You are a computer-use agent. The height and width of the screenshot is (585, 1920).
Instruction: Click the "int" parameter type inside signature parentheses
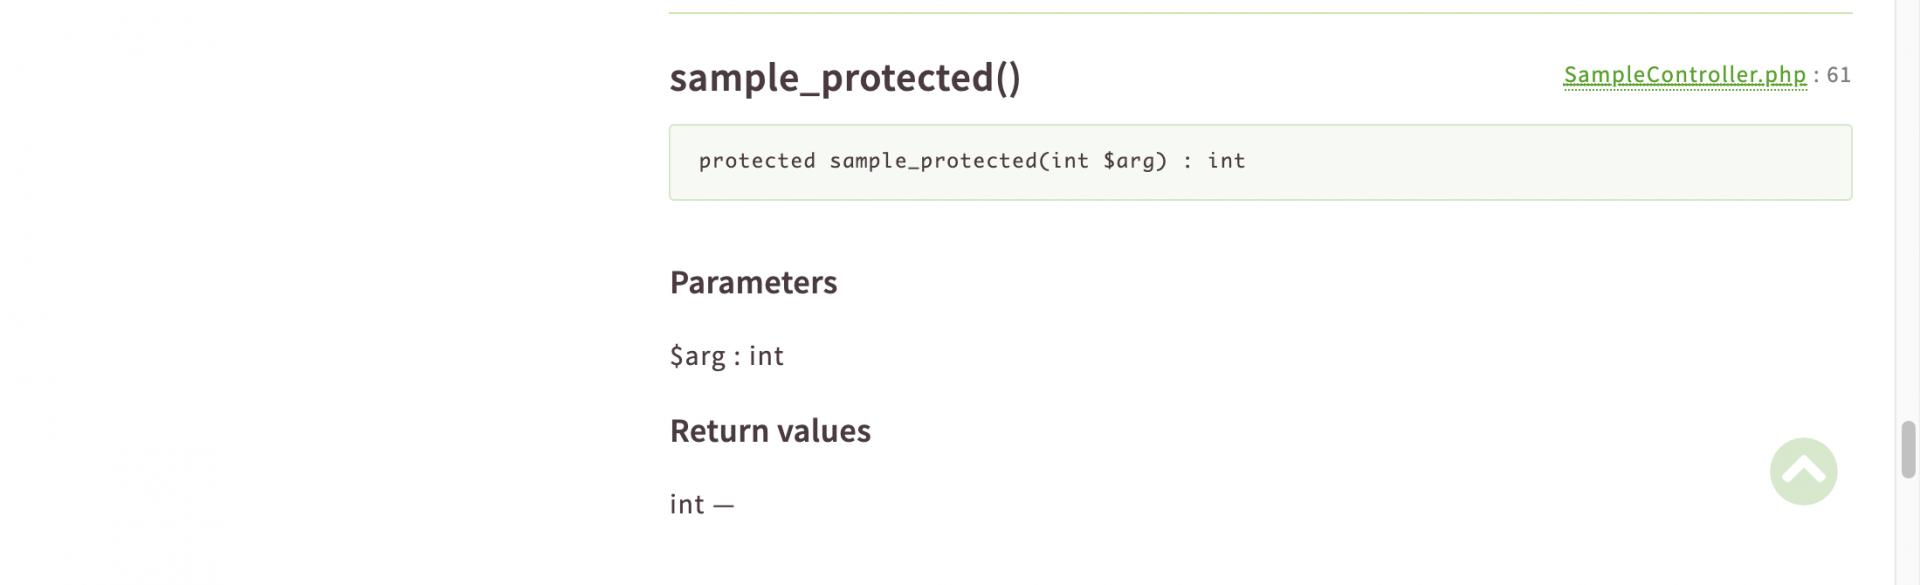coord(1070,161)
